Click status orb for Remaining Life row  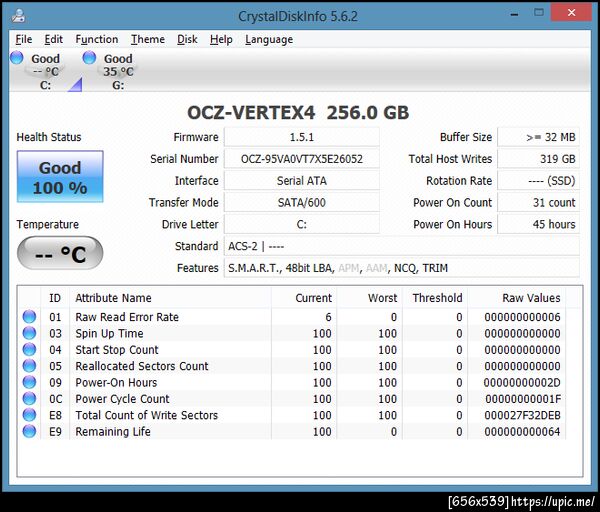[x=29, y=431]
